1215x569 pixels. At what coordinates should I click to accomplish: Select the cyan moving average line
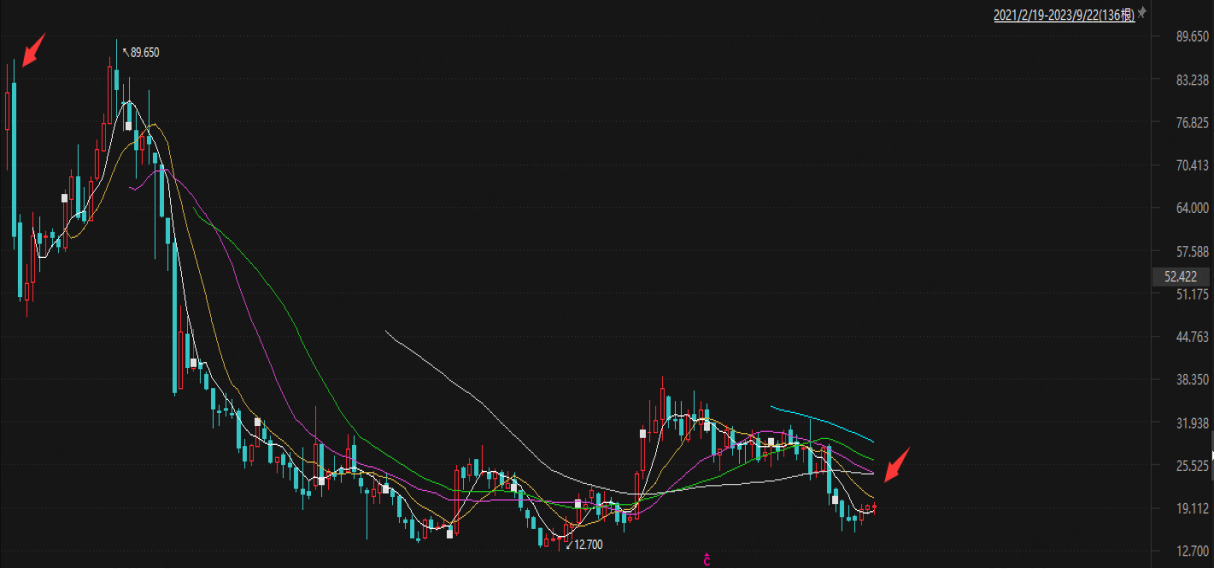[822, 419]
